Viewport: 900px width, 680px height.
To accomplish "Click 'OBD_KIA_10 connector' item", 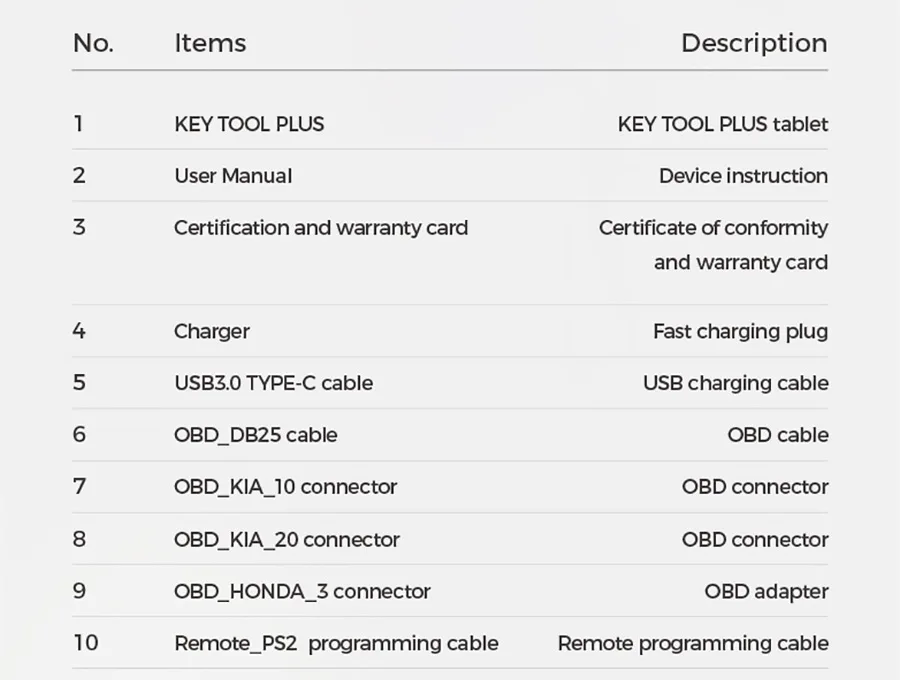I will (285, 487).
